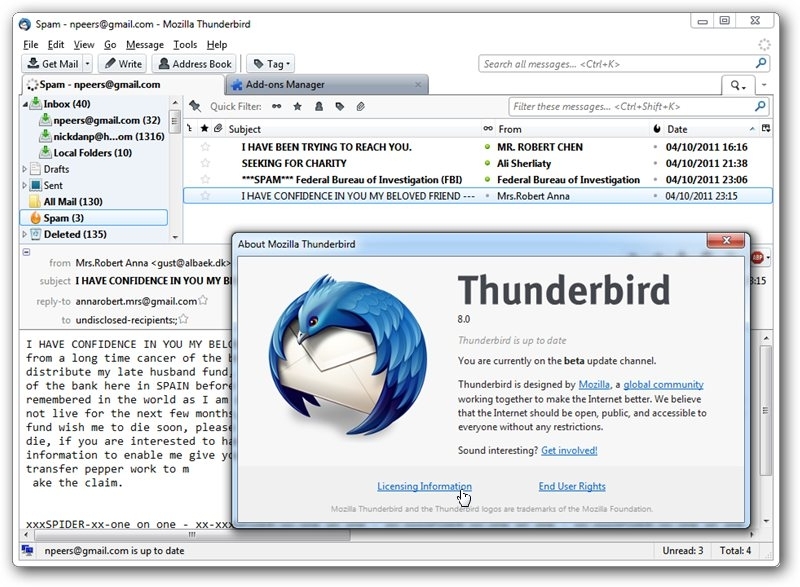Expand the Drafts folder

click(24, 169)
